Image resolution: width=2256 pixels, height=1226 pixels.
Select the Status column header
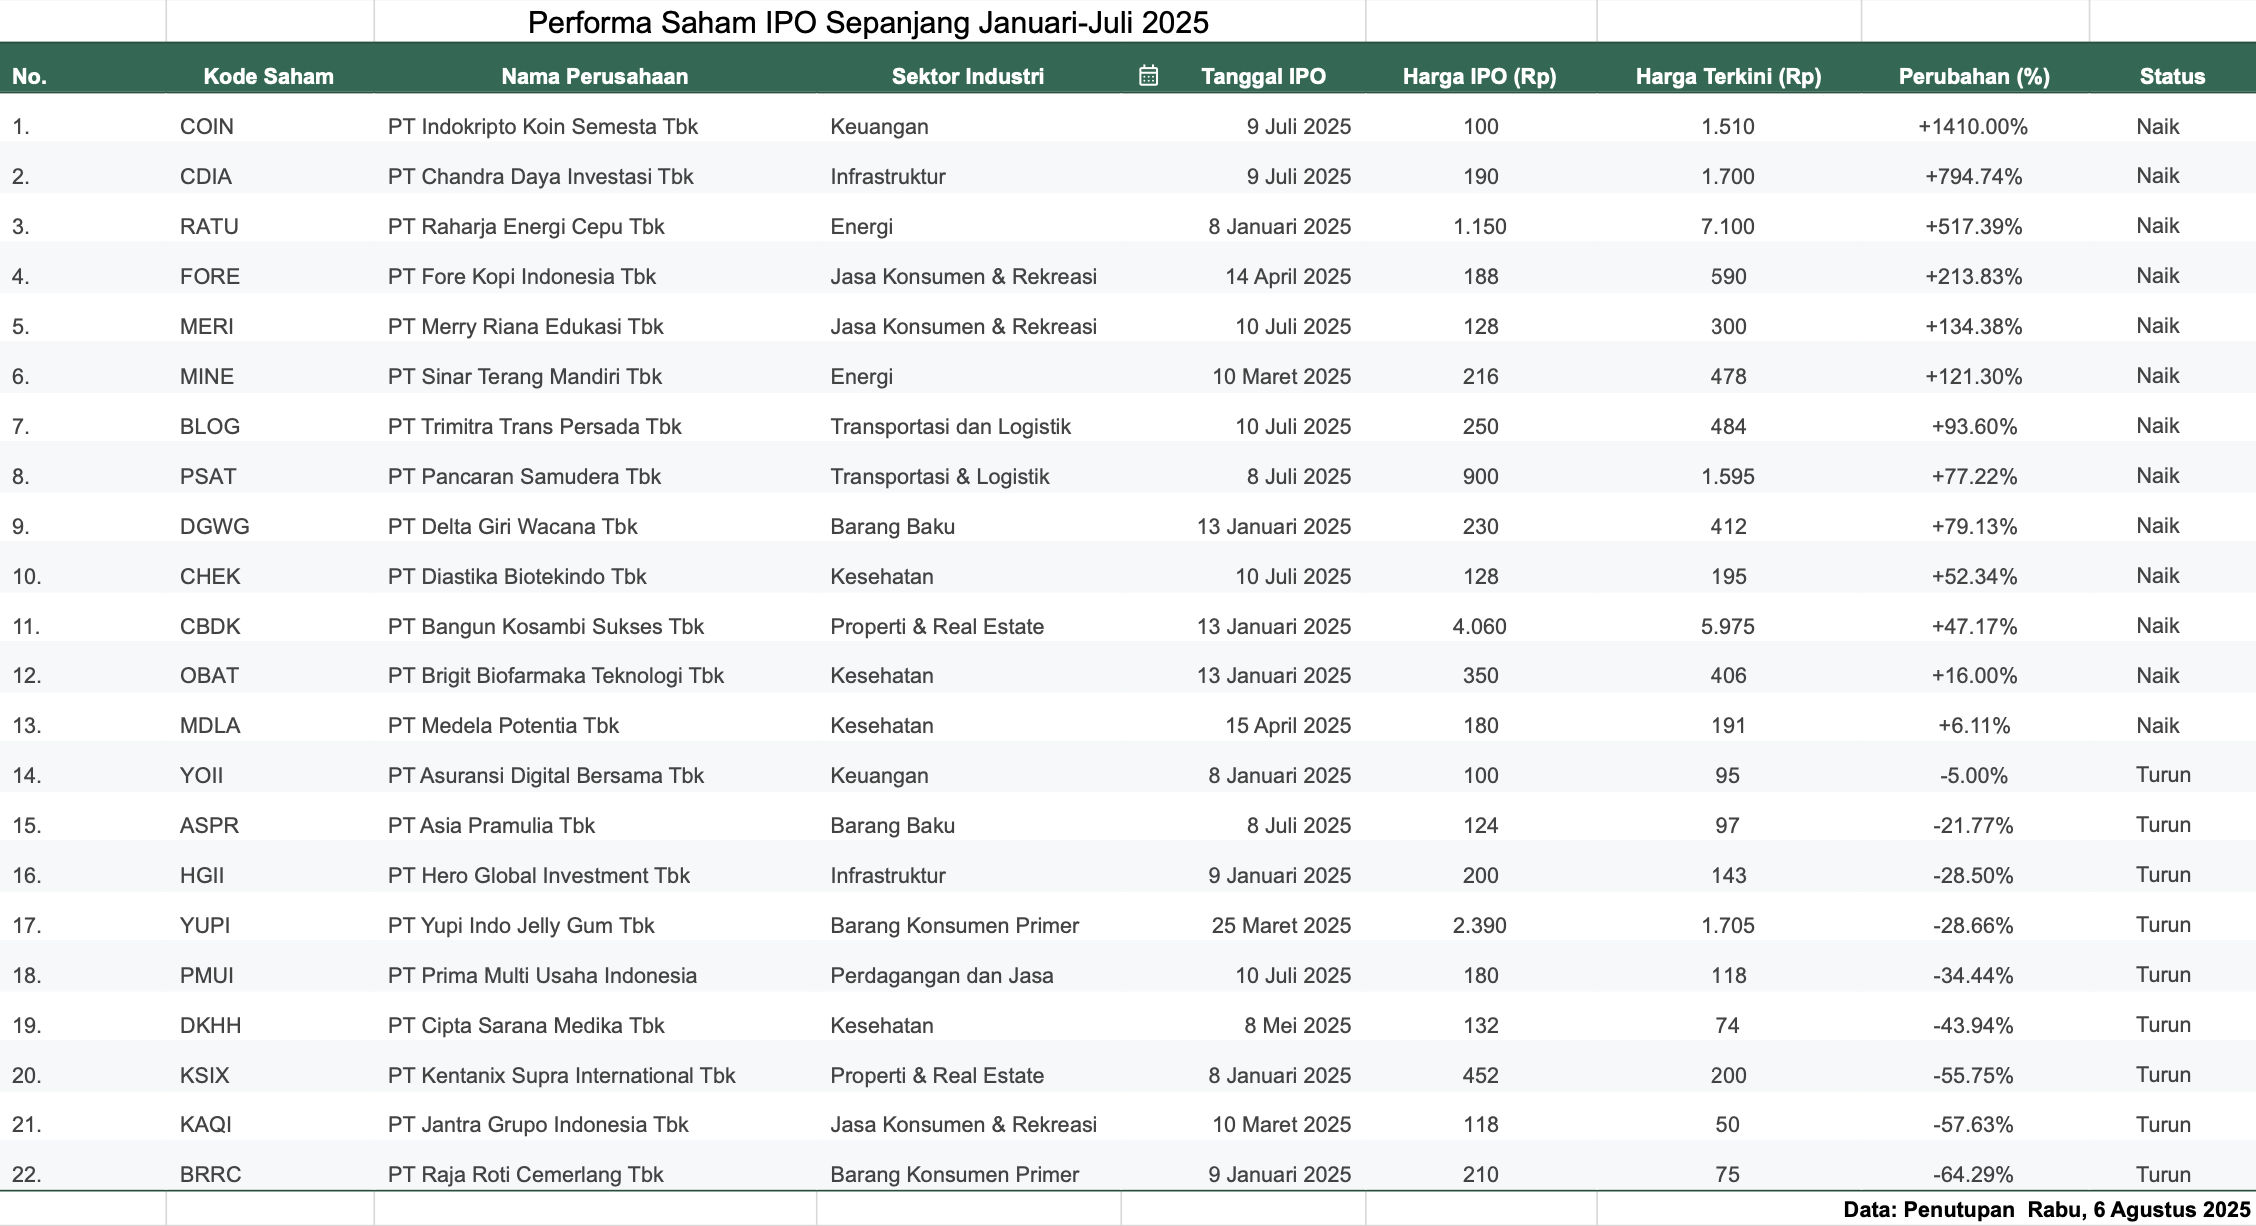2172,76
